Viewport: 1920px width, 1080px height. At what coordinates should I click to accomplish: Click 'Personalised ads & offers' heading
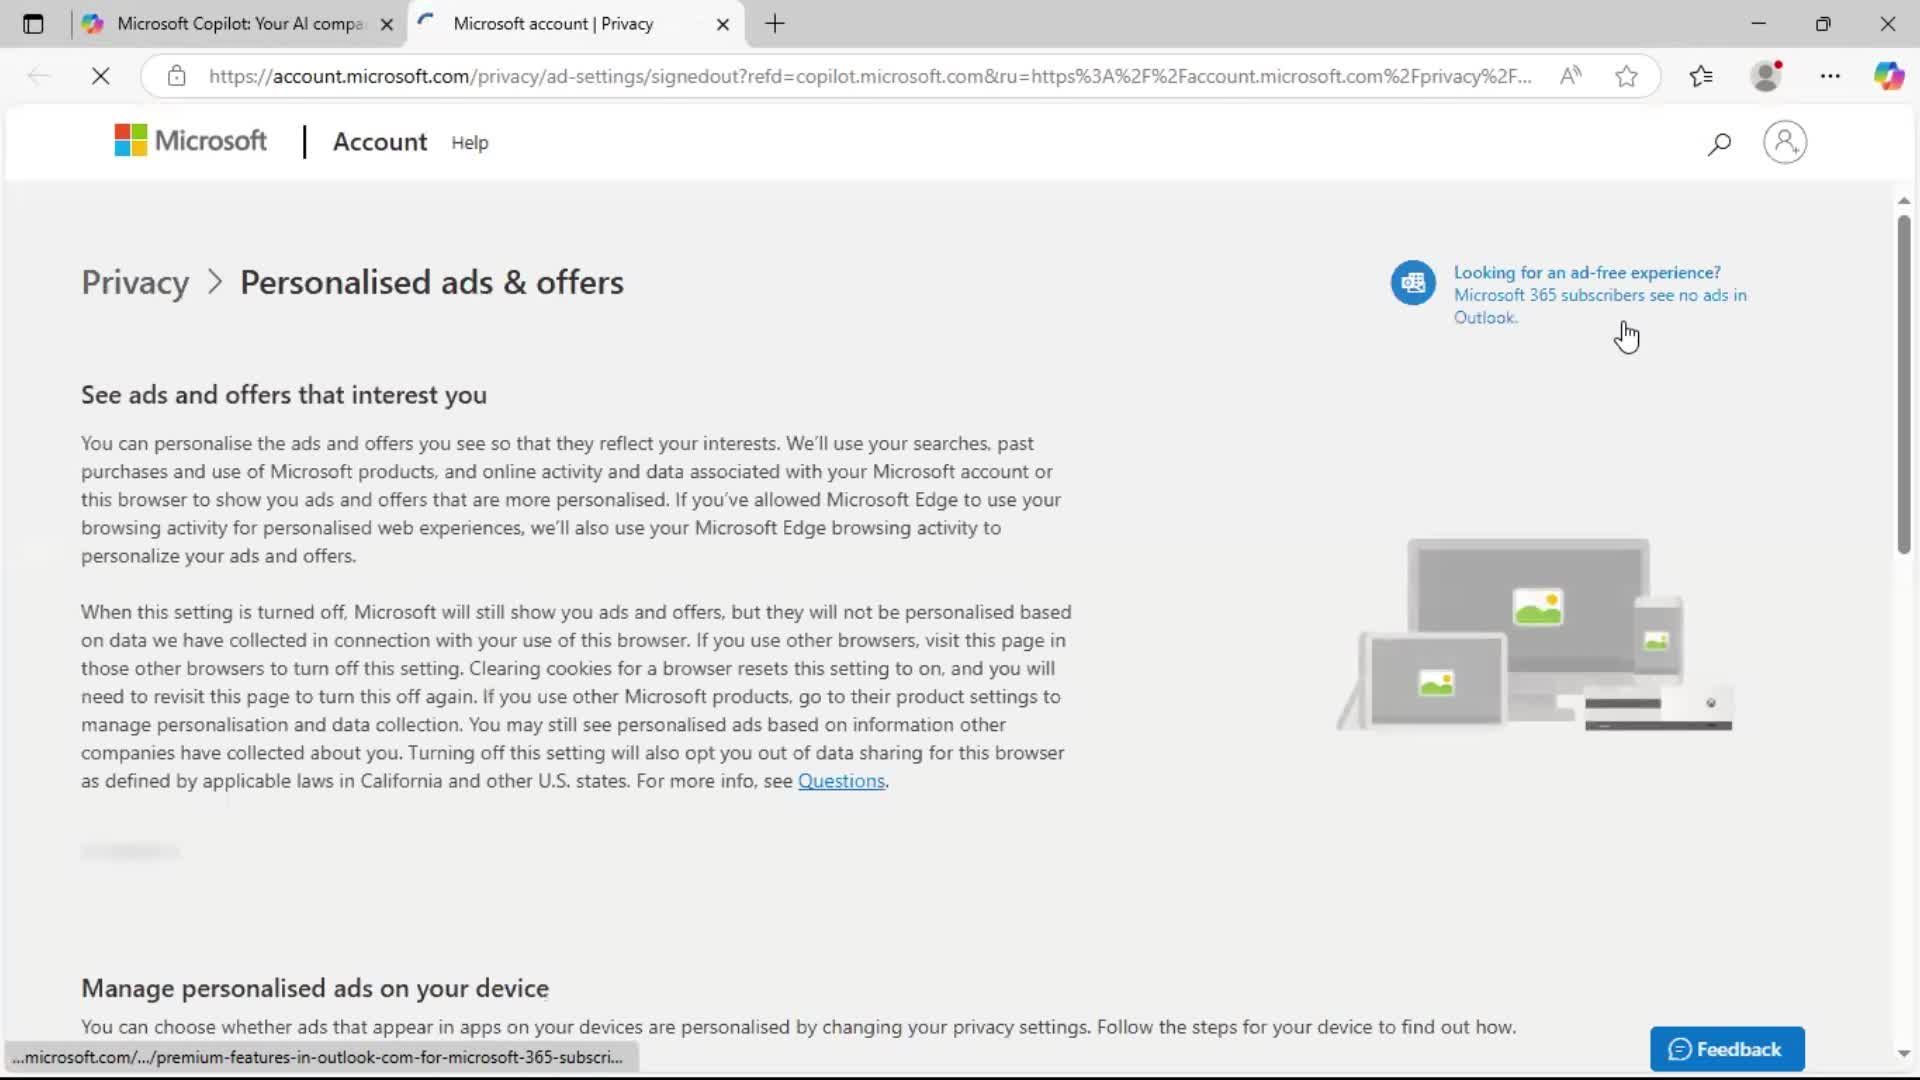pyautogui.click(x=432, y=283)
